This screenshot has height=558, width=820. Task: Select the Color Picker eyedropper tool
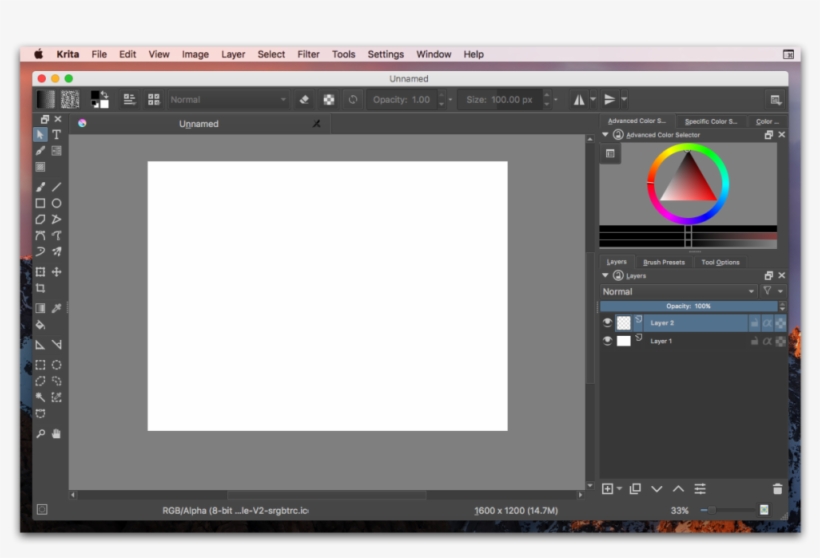coord(56,308)
